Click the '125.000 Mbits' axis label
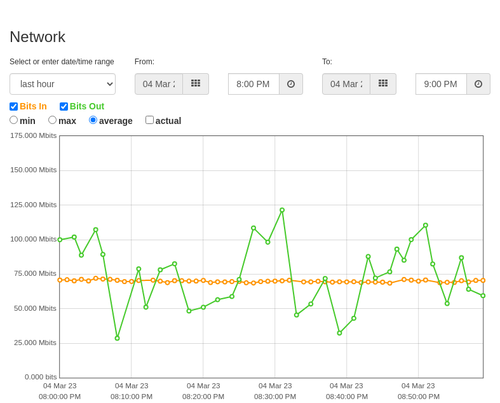The width and height of the screenshot is (500, 403). click(x=33, y=205)
